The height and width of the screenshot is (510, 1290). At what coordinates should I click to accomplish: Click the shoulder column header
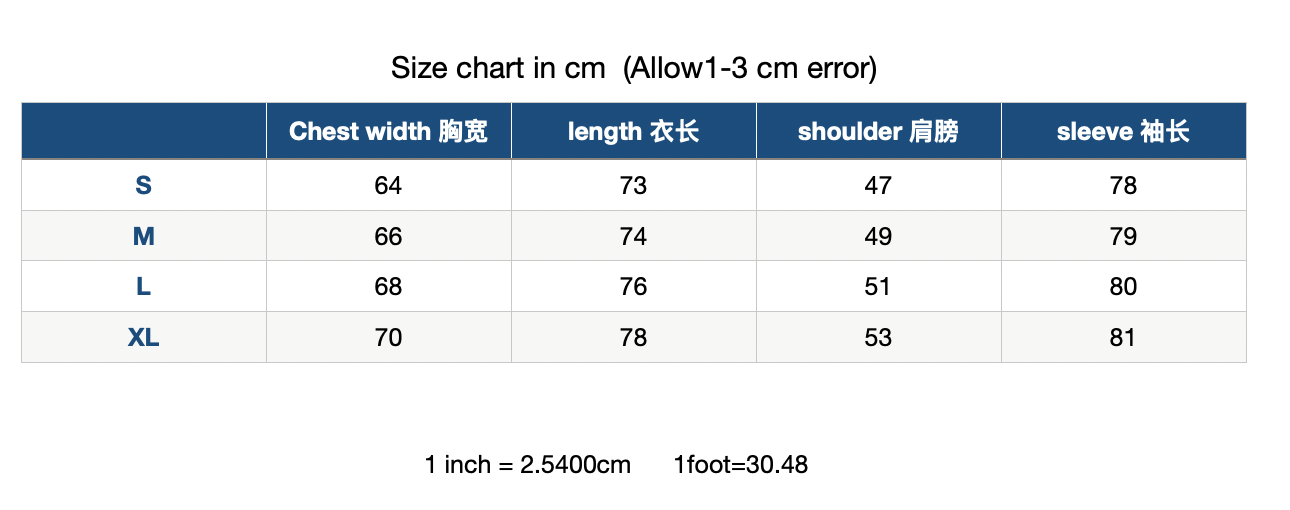(x=878, y=131)
